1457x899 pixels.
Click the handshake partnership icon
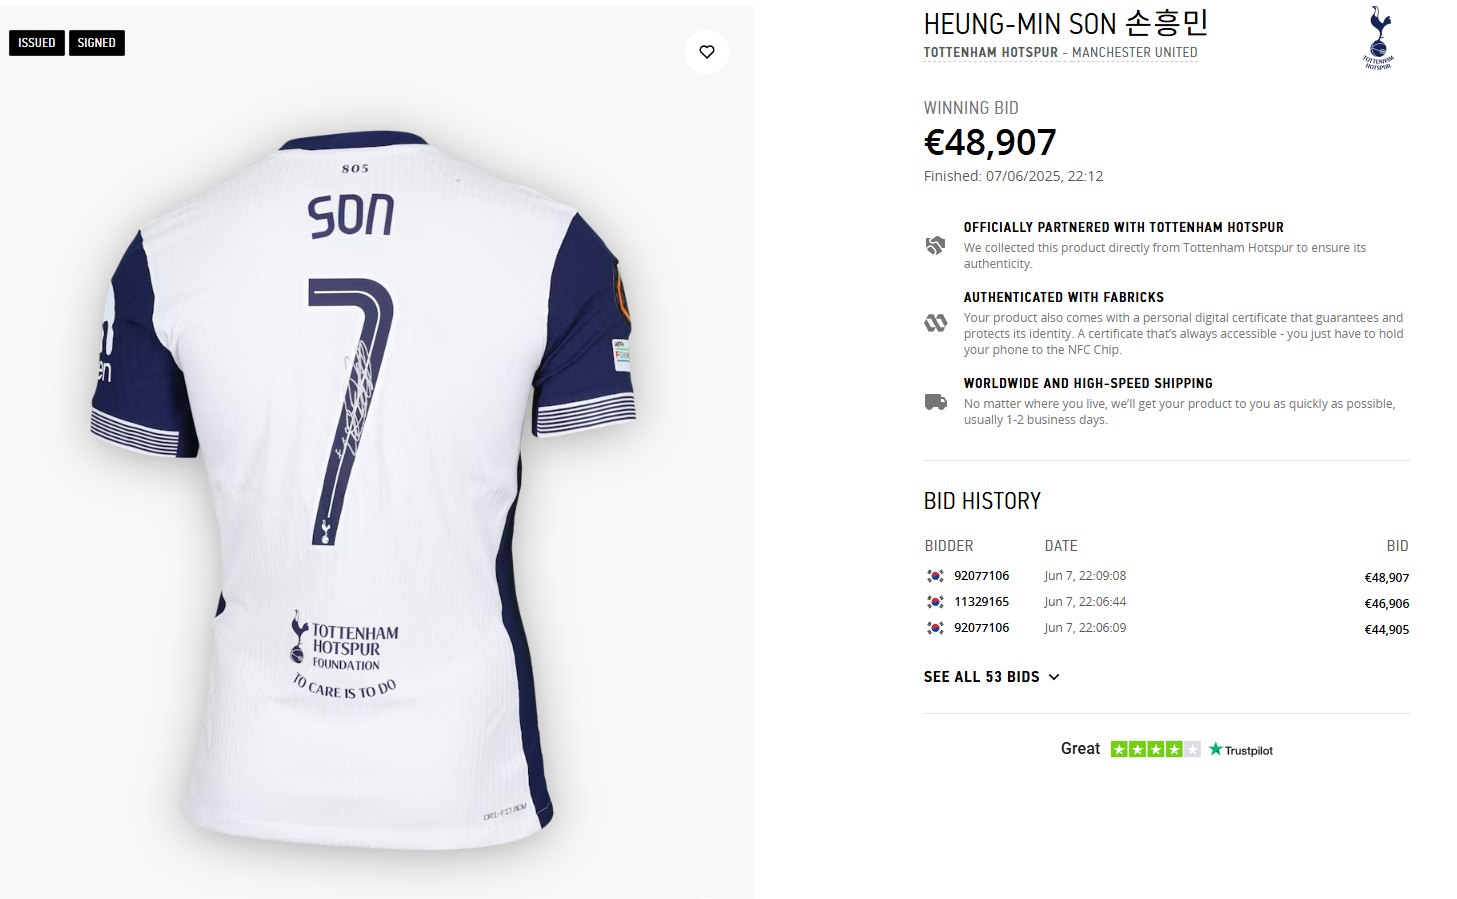tap(935, 246)
